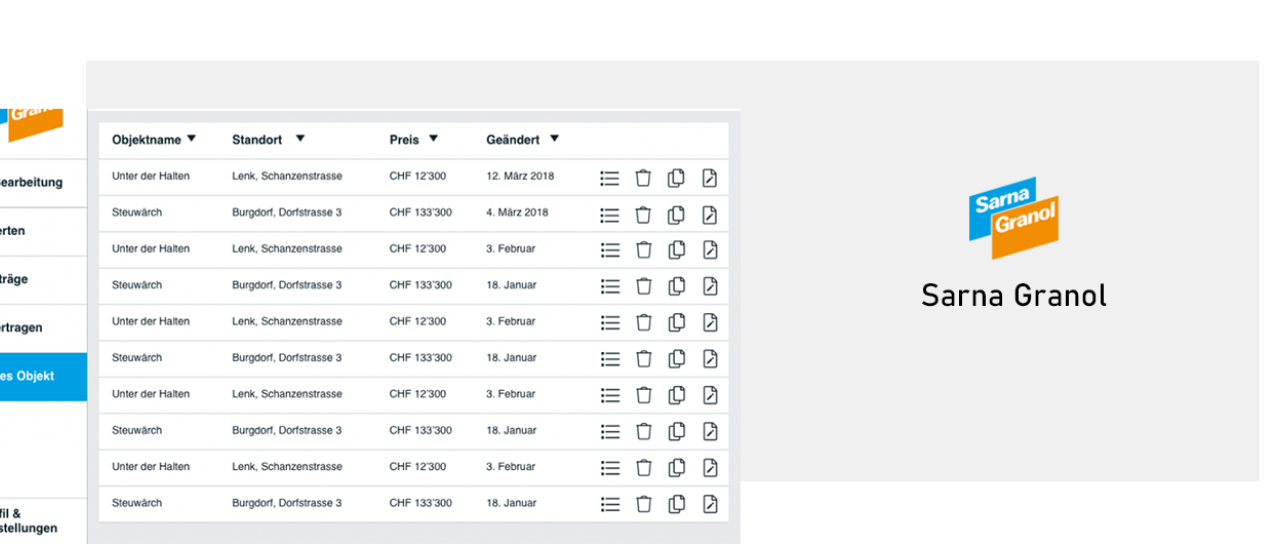Click the large Sarna Granol logo

coord(1014,217)
